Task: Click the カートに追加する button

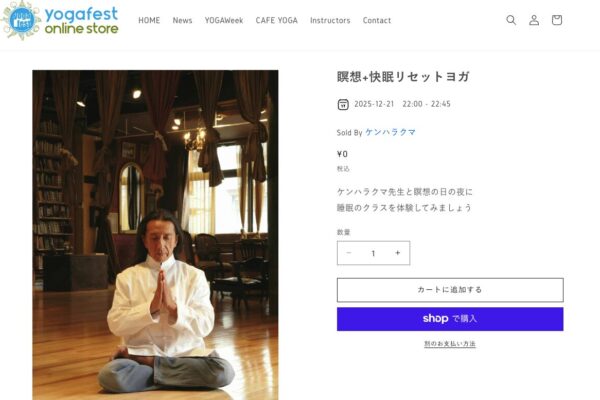Action: [x=450, y=290]
